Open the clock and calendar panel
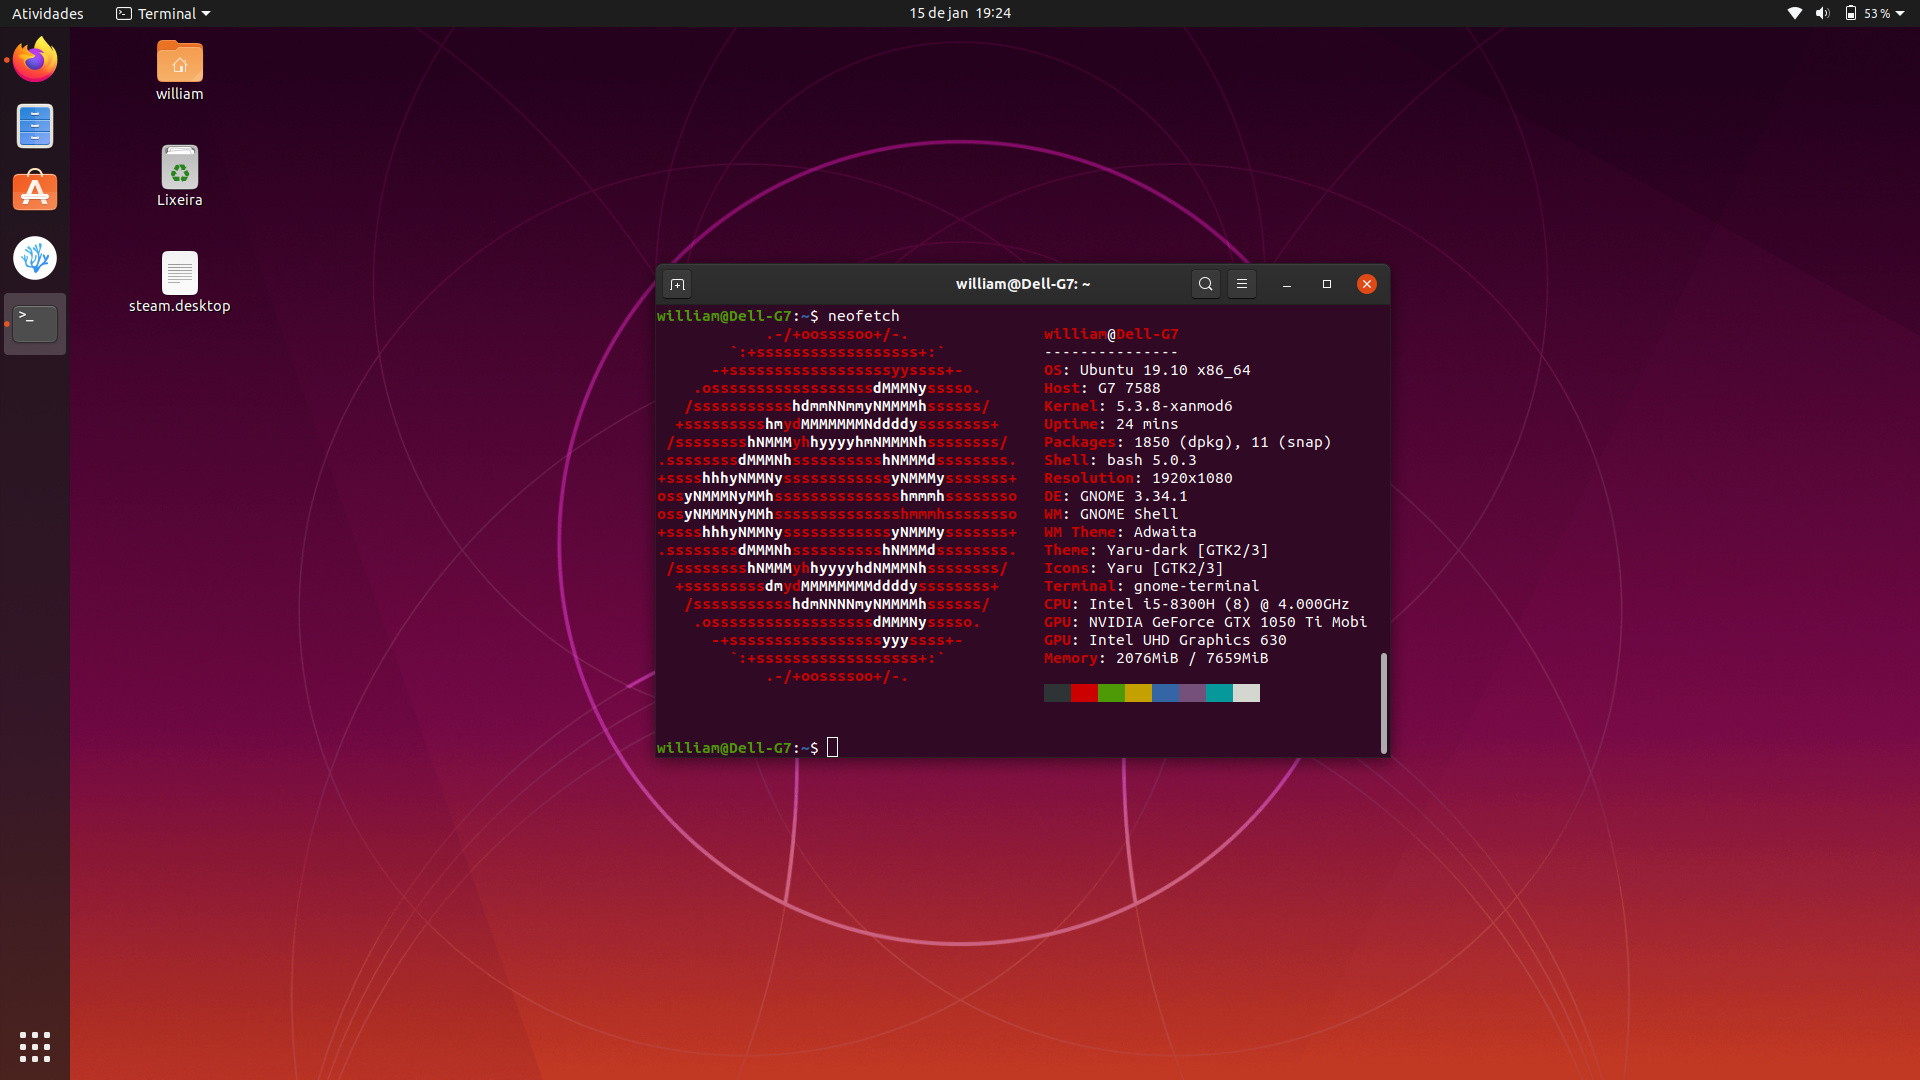The width and height of the screenshot is (1920, 1080). [959, 13]
